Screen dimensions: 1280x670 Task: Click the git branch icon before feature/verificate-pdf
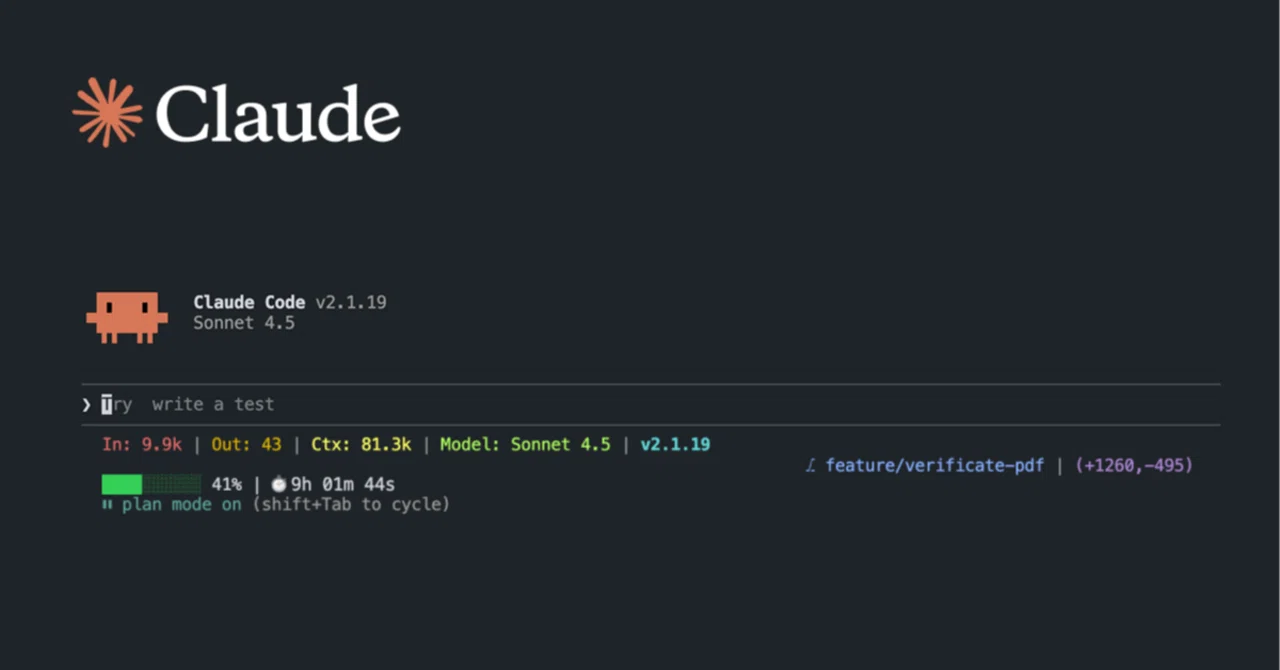tap(811, 465)
